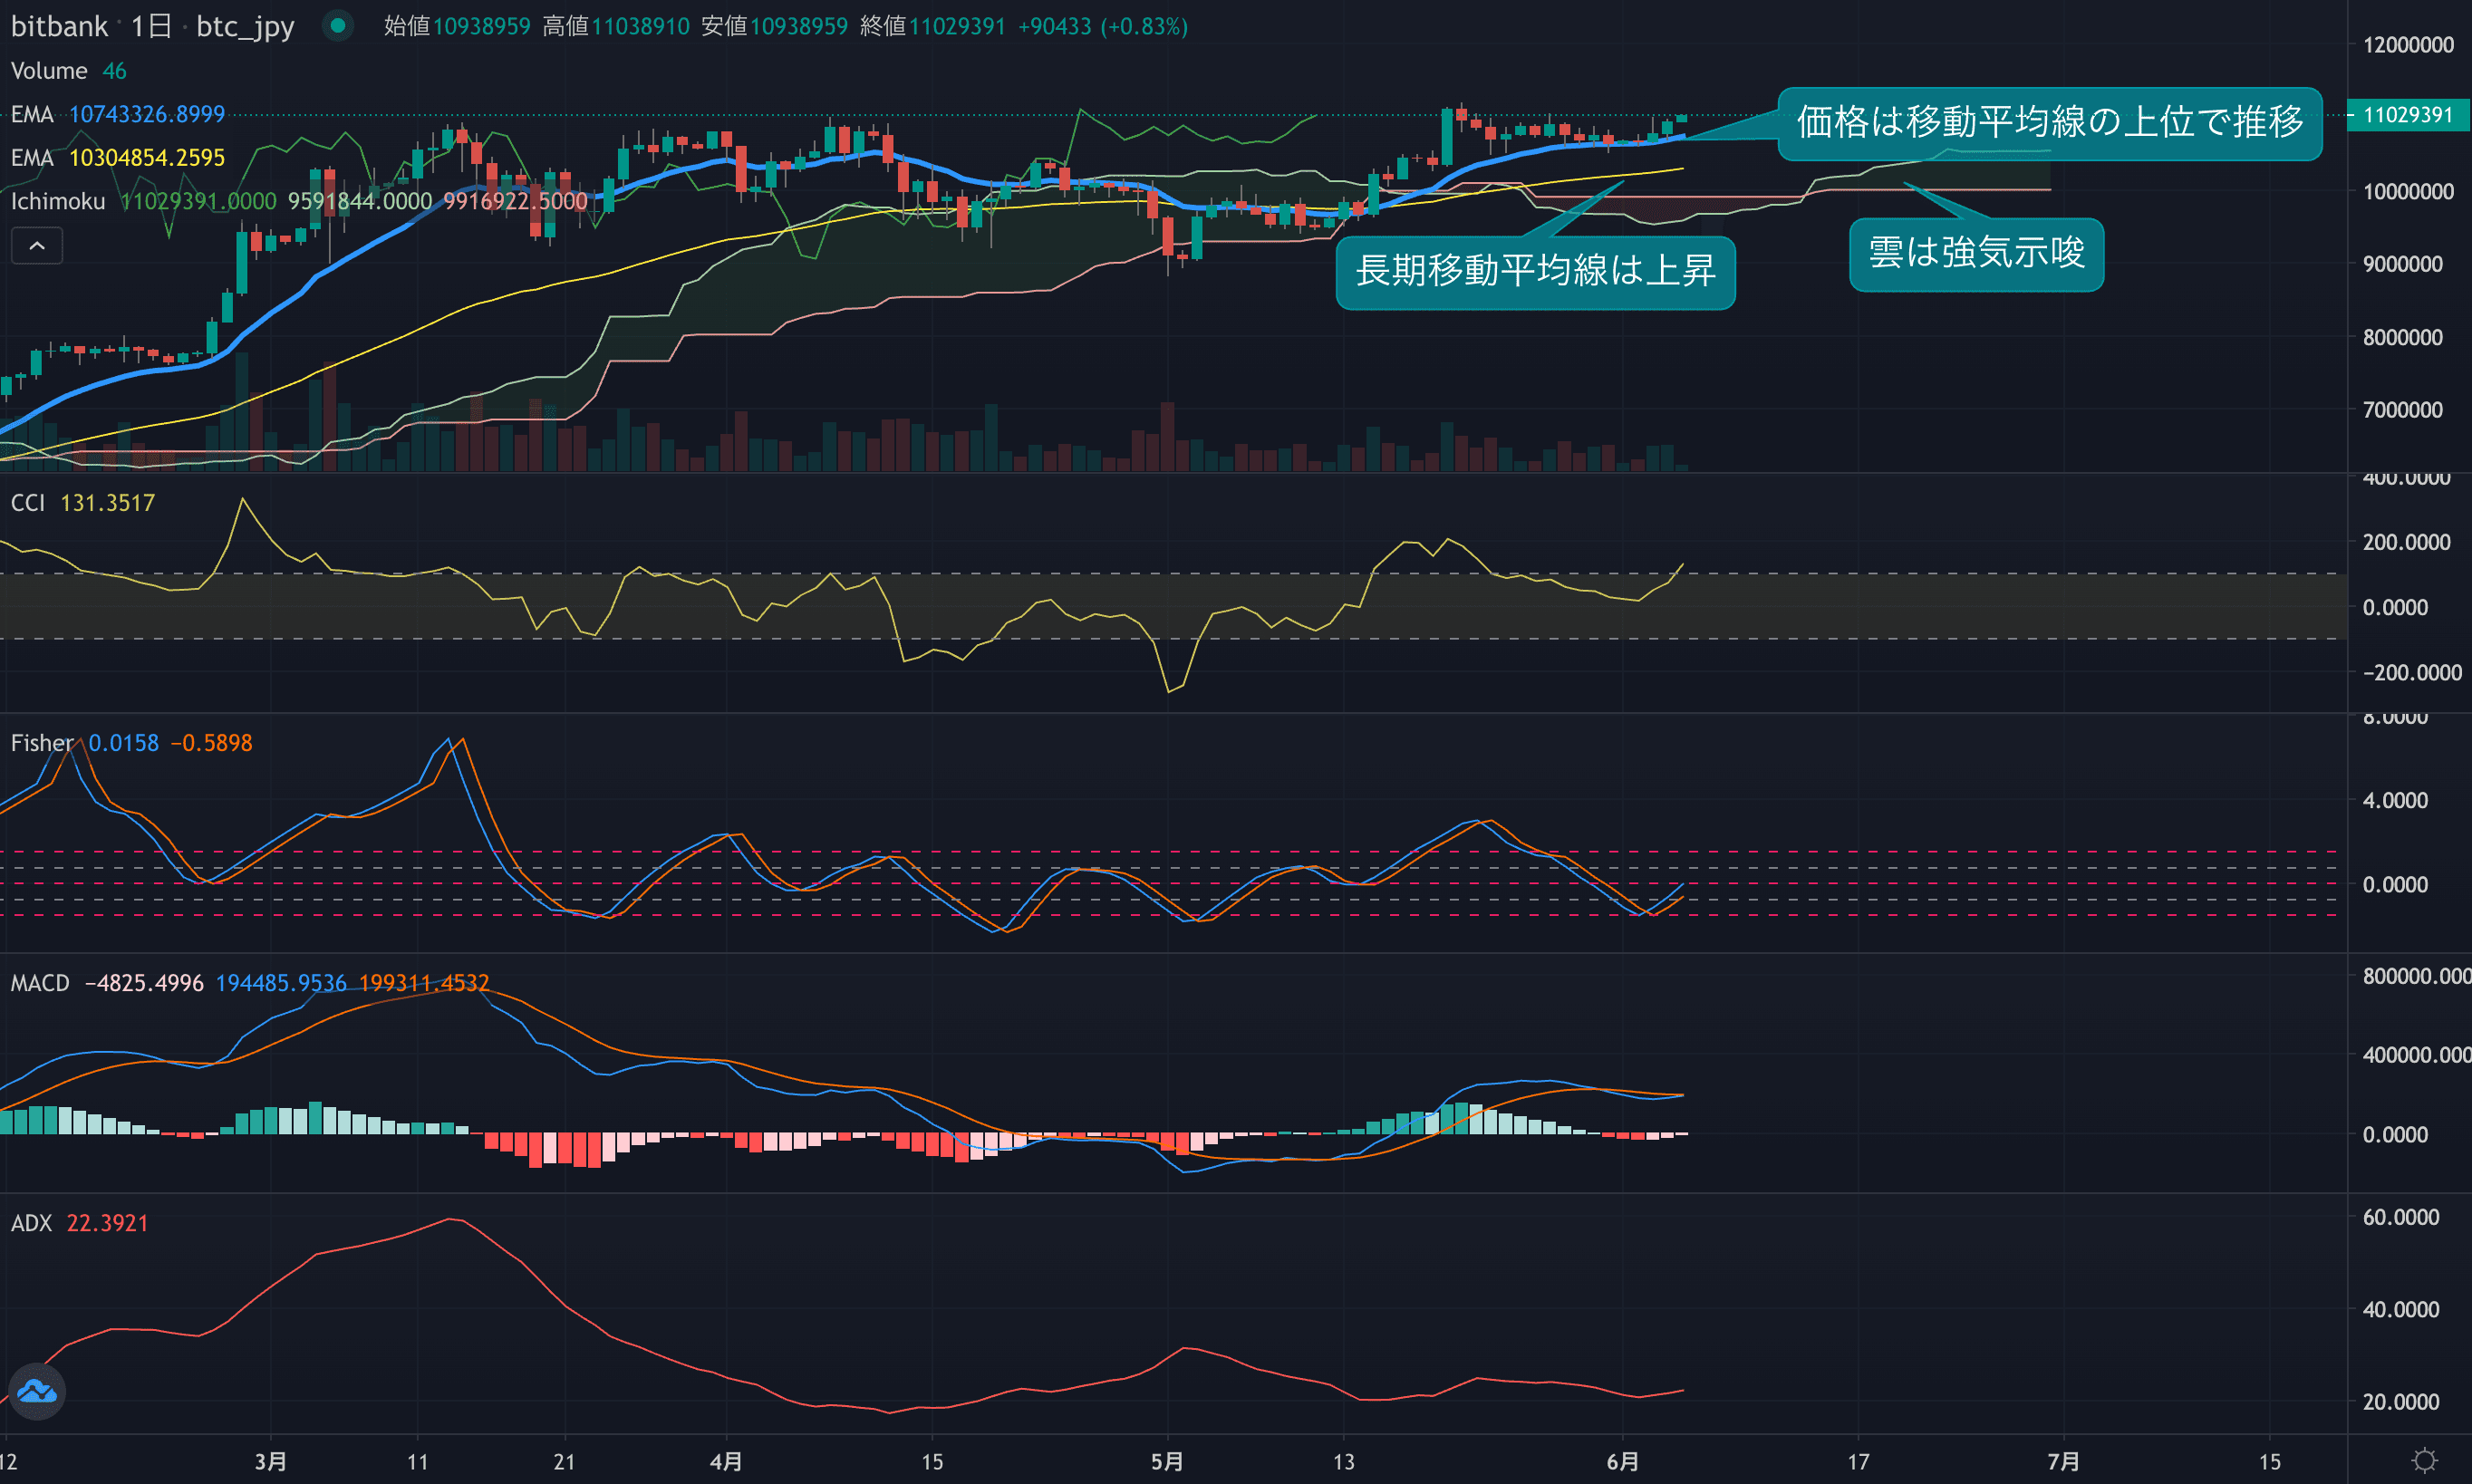Image resolution: width=2472 pixels, height=1484 pixels.
Task: Select the Ichimoku indicator legend
Action: pyautogui.click(x=58, y=202)
